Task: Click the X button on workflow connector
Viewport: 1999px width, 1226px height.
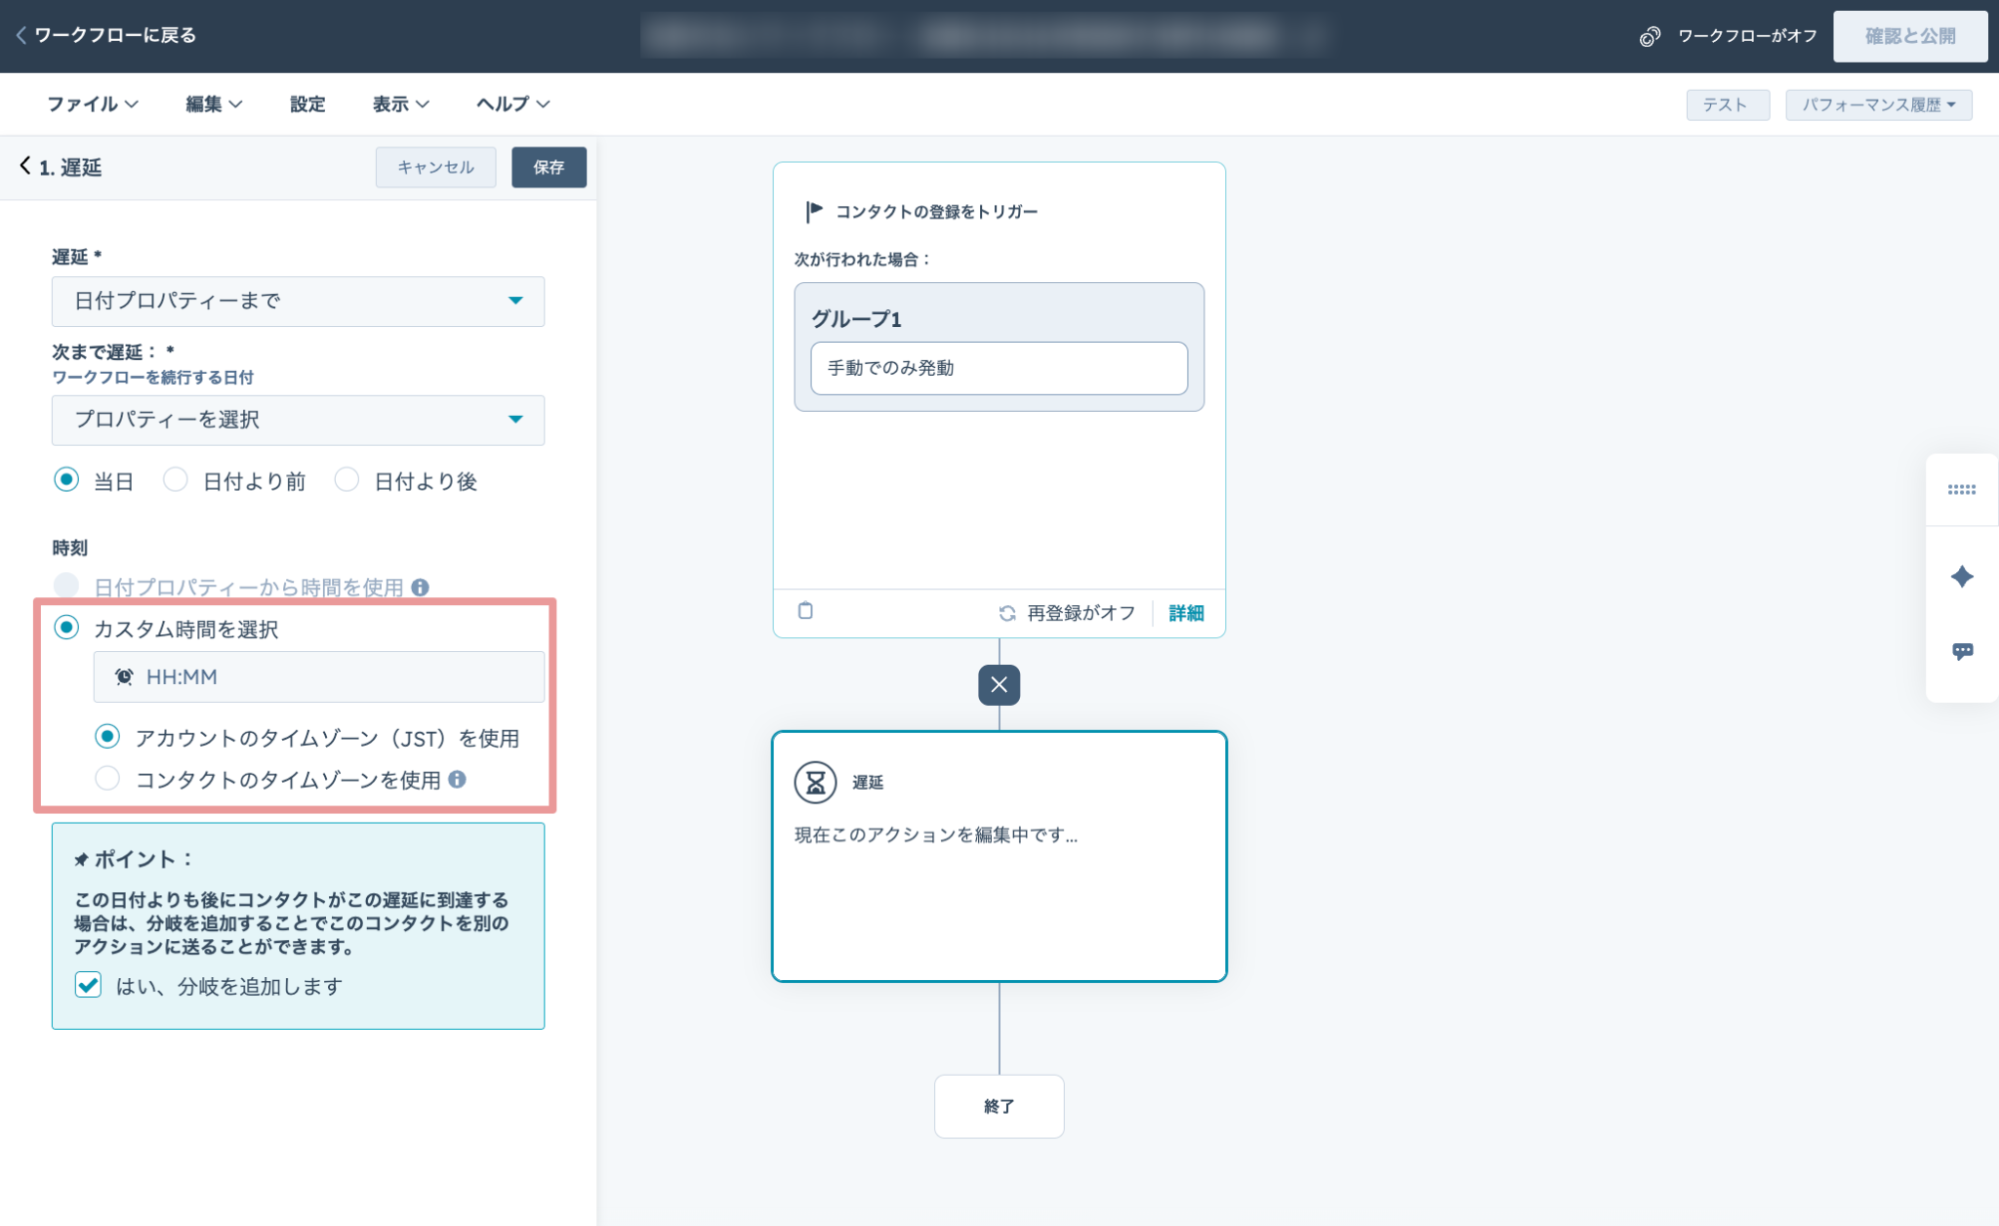Action: (x=998, y=685)
